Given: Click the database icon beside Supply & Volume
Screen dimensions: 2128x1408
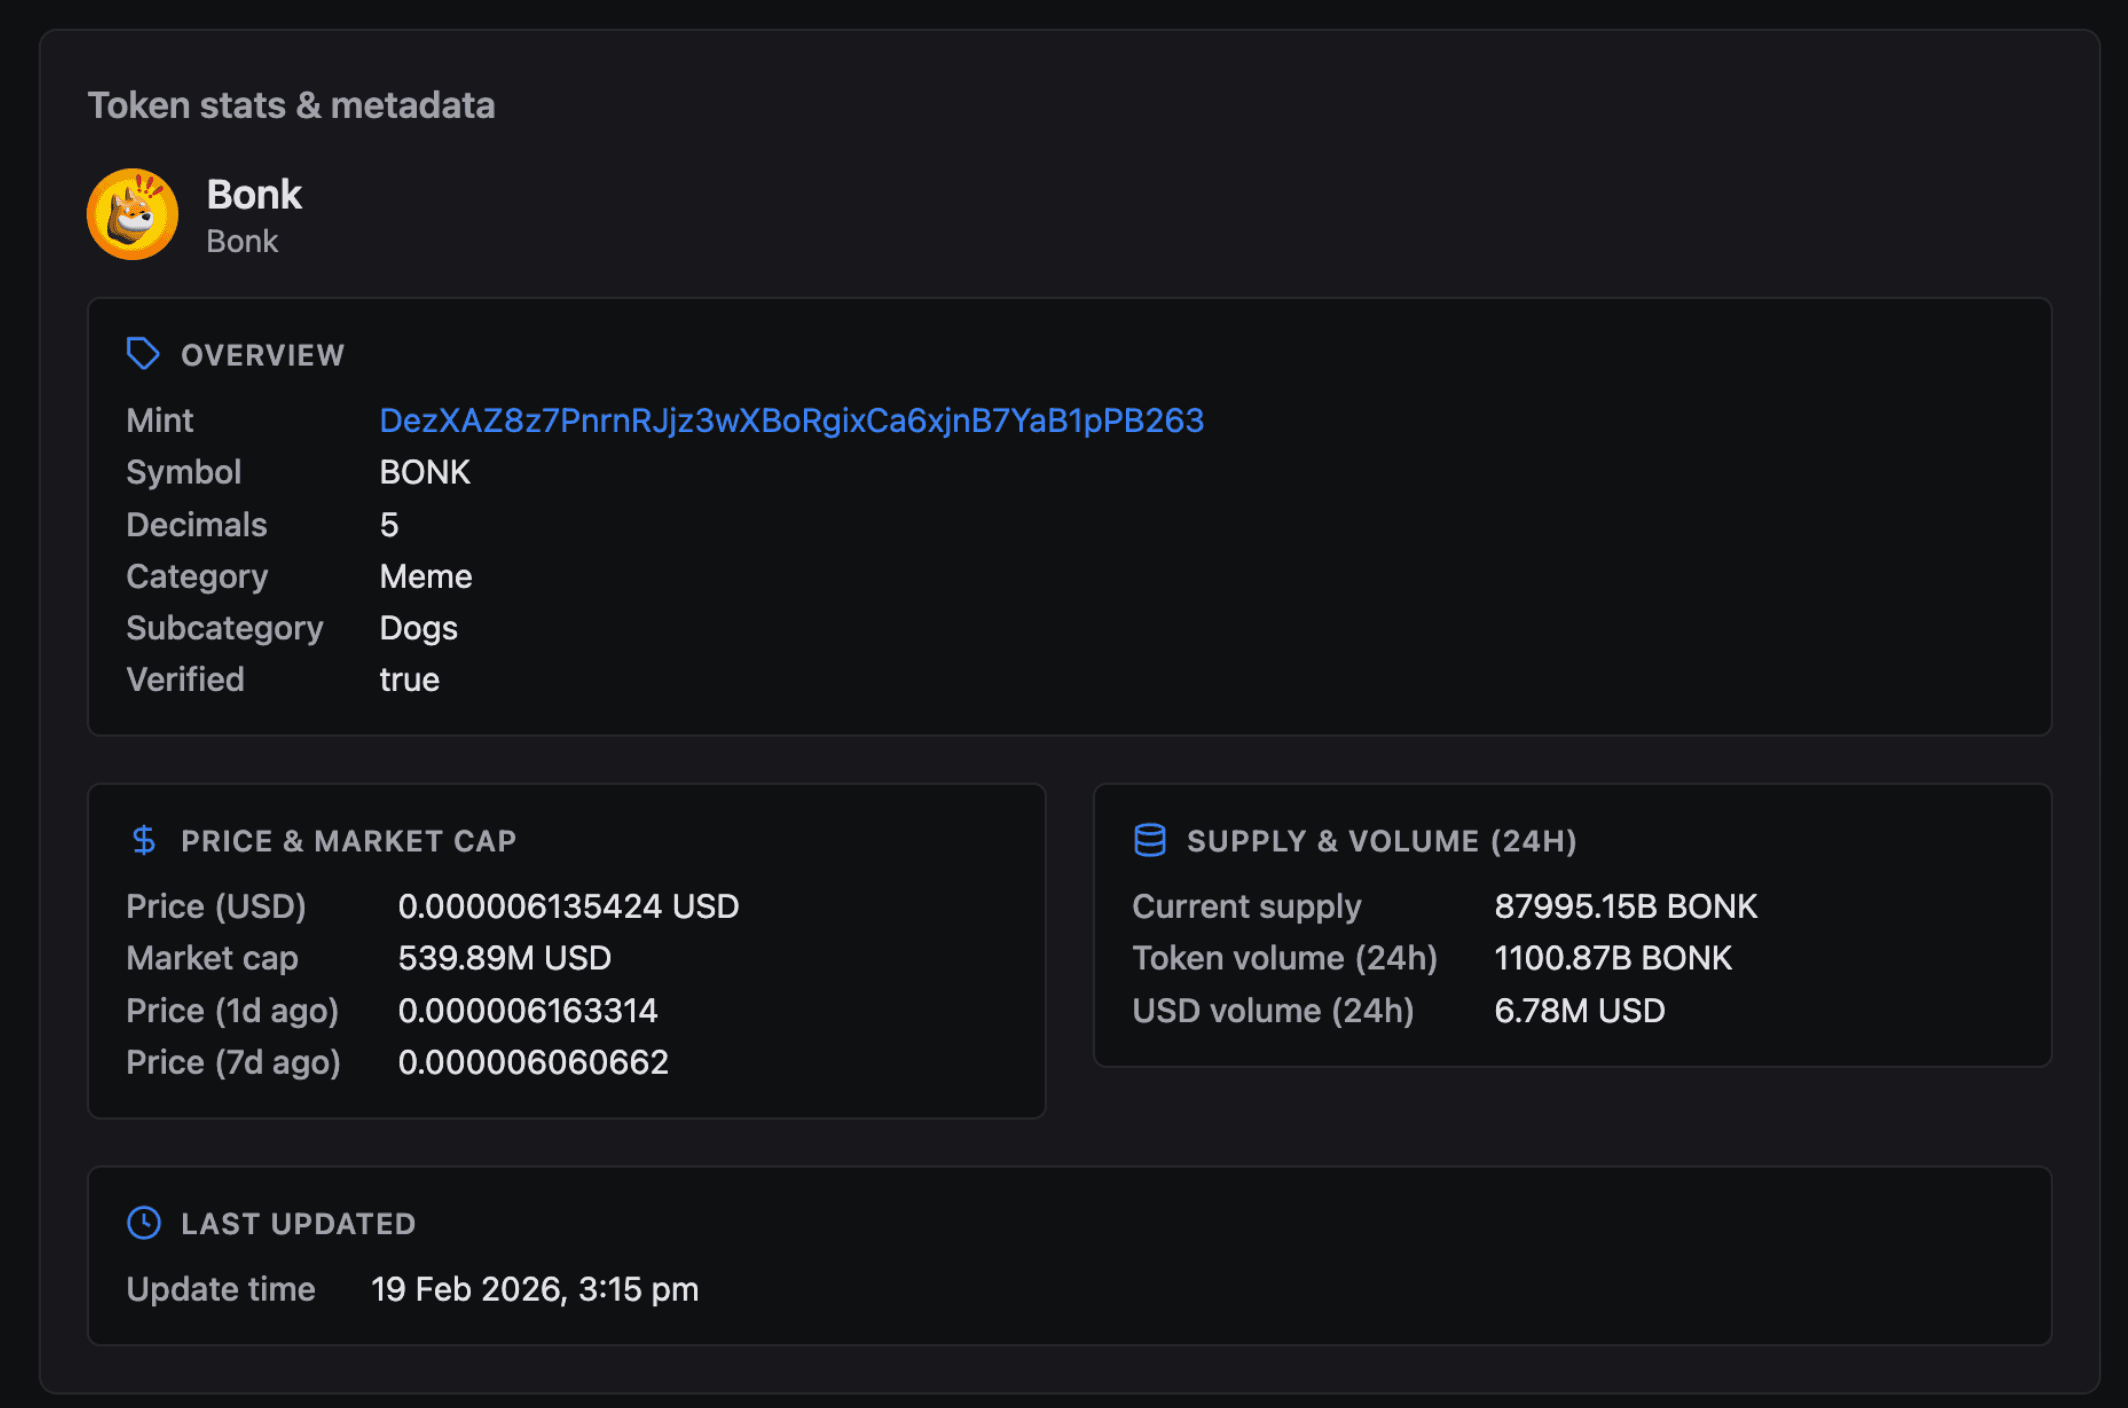Looking at the screenshot, I should [x=1148, y=840].
